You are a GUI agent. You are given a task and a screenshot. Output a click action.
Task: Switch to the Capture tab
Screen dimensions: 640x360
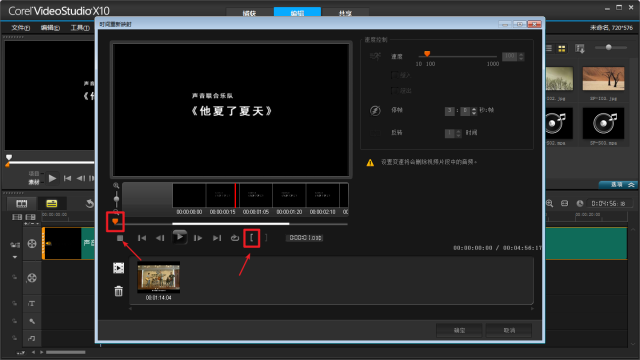tap(249, 13)
